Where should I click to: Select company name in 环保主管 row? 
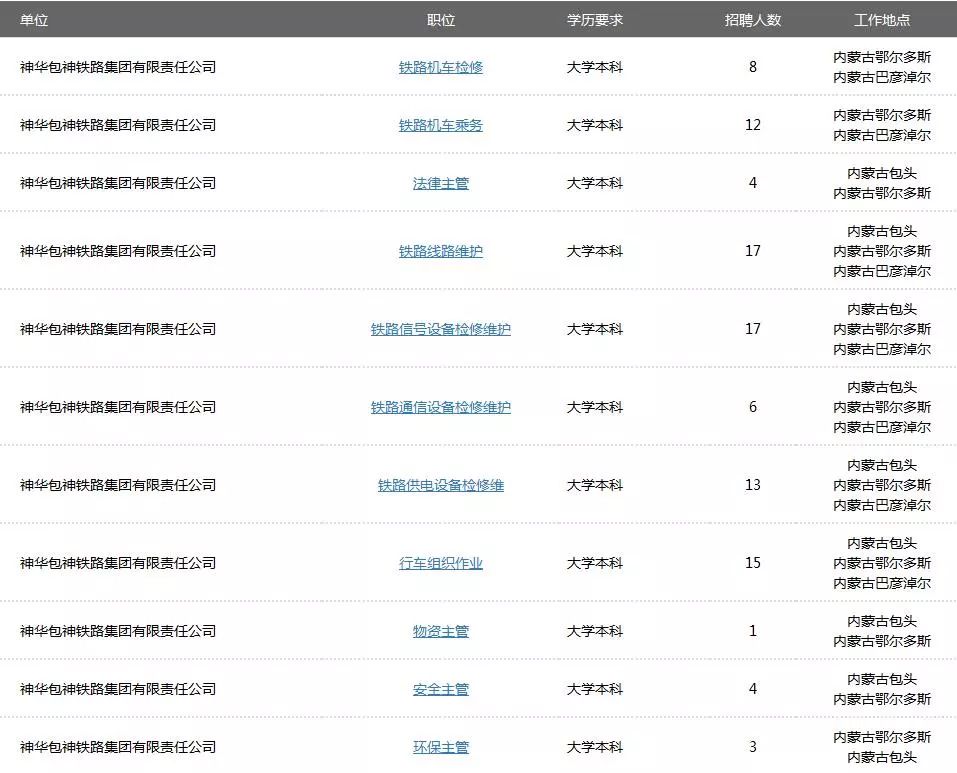(x=118, y=747)
